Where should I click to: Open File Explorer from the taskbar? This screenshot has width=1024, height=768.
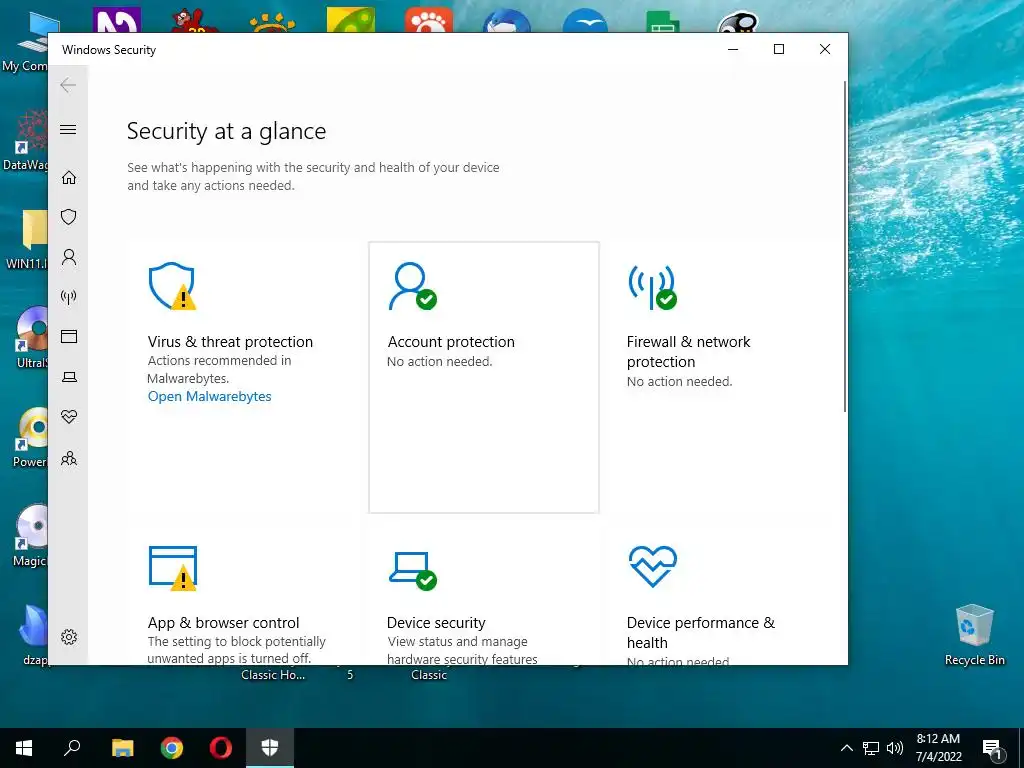coord(122,748)
